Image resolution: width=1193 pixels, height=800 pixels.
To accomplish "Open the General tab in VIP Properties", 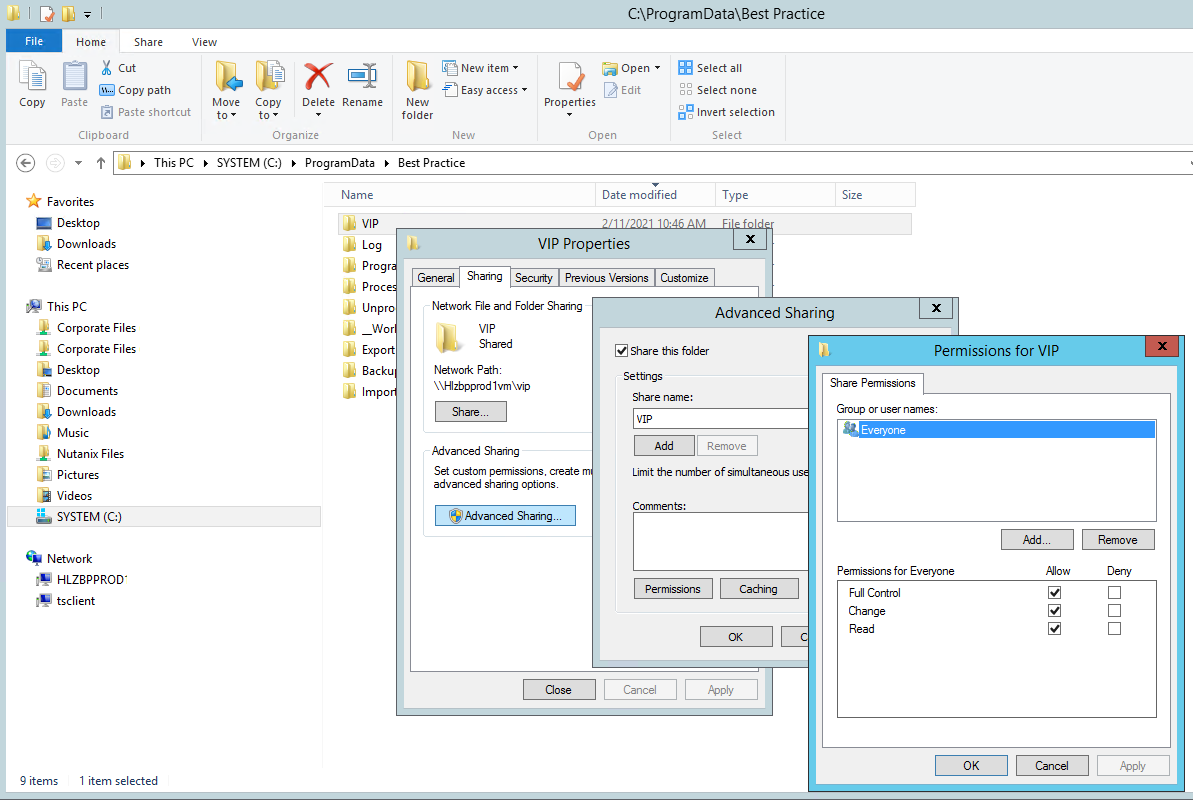I will [435, 278].
